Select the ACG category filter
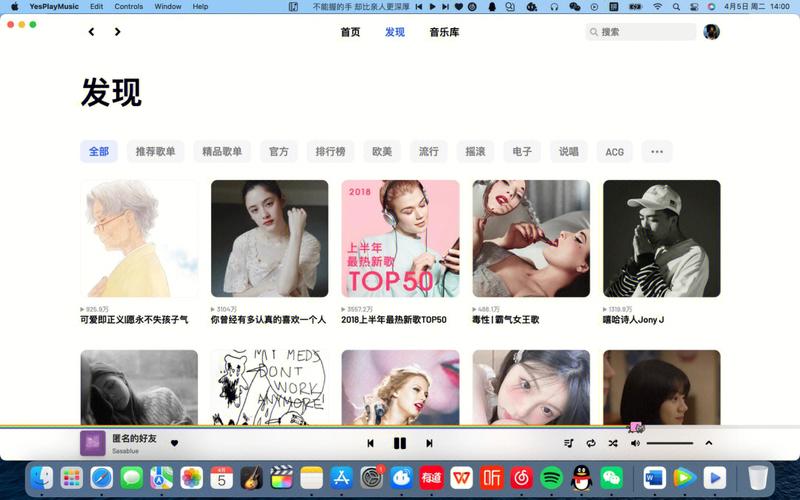Screen dimensions: 800x500 [x=614, y=152]
